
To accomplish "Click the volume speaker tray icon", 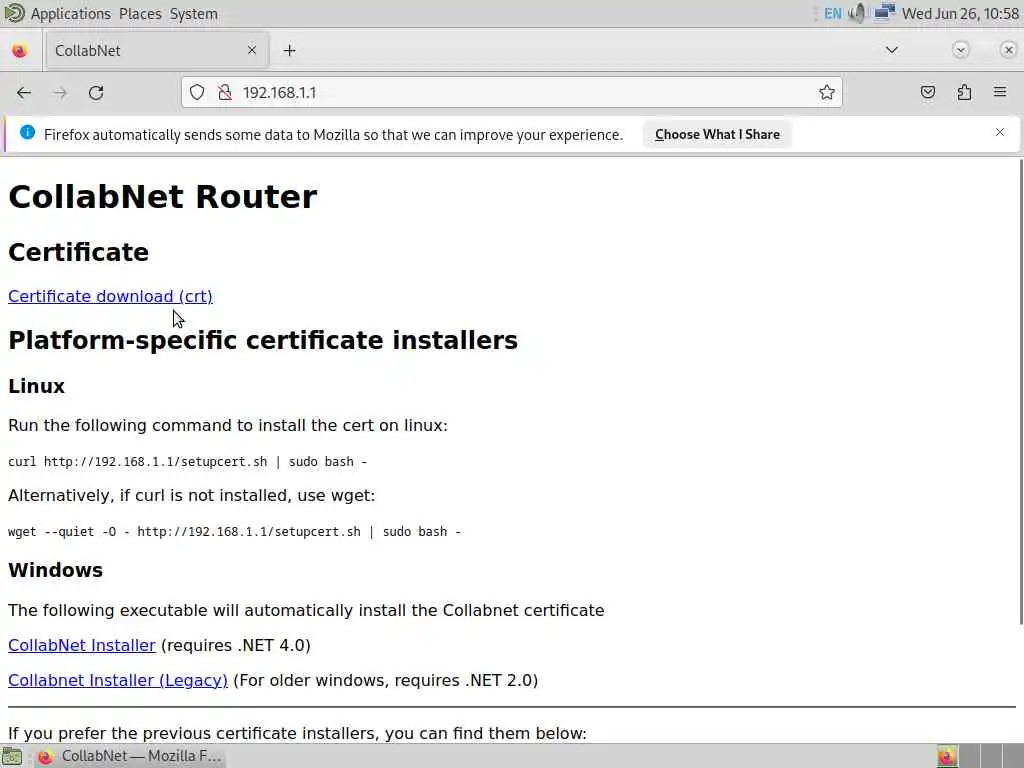I will pos(857,13).
